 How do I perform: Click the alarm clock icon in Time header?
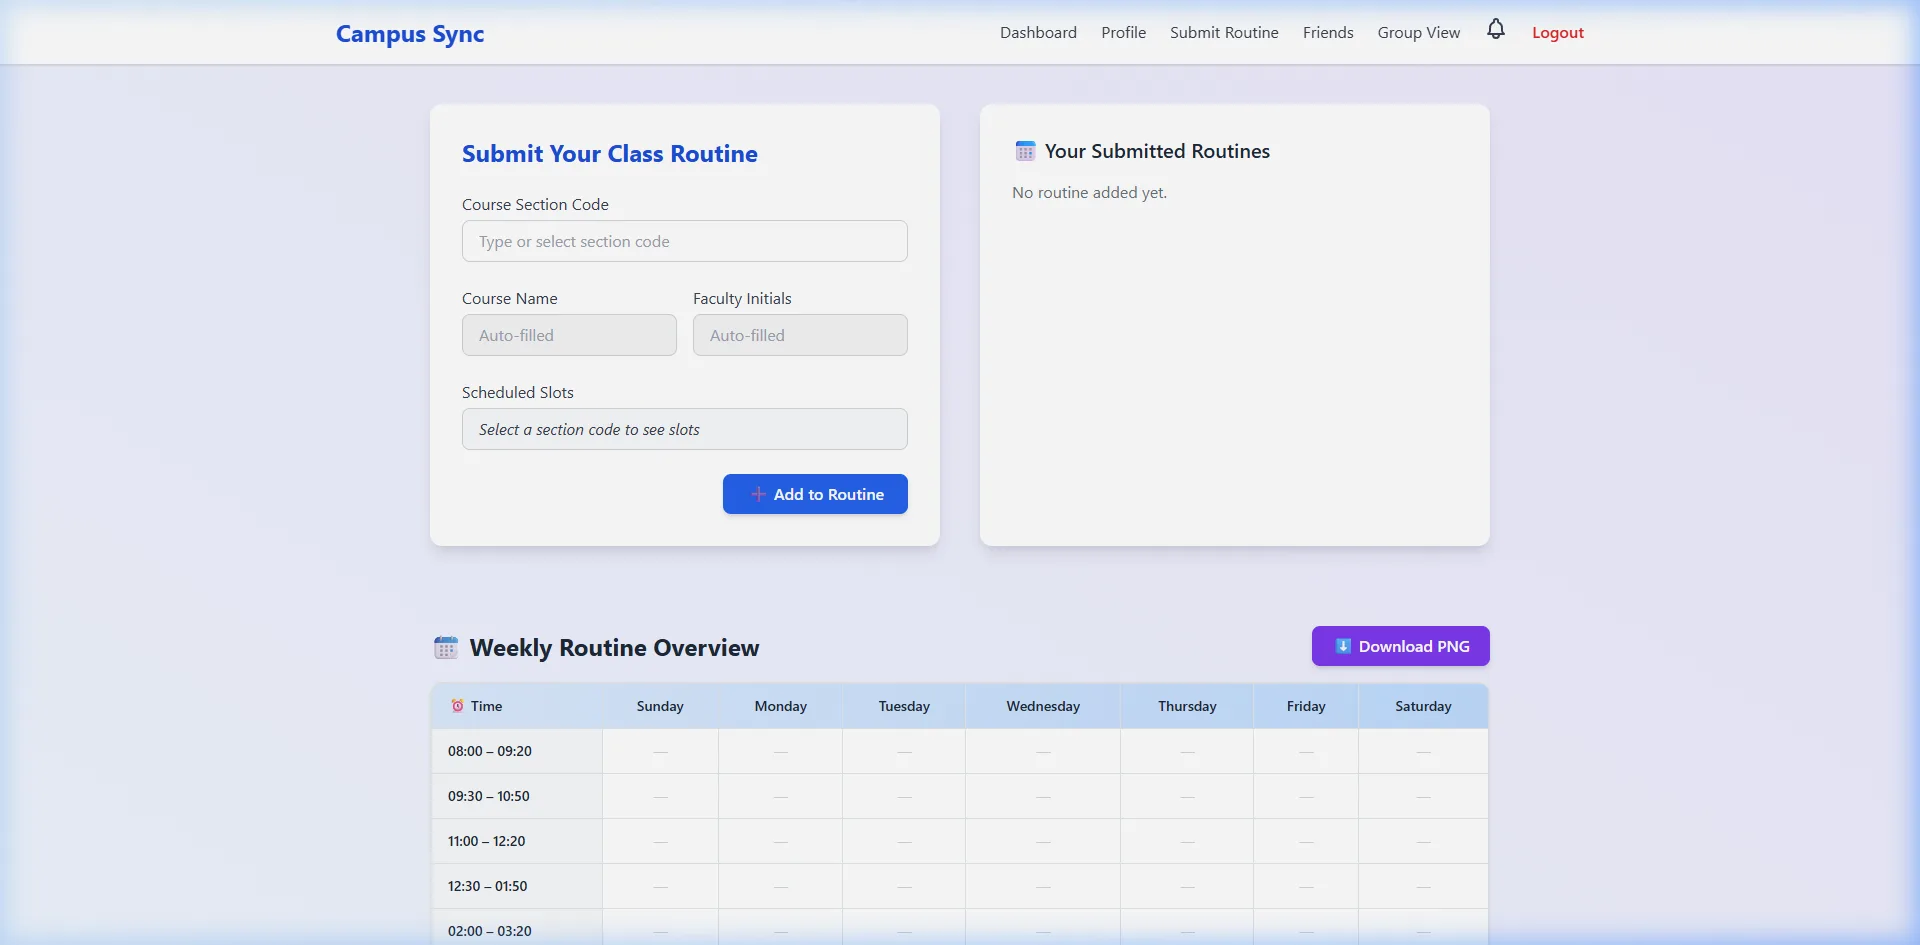(457, 706)
